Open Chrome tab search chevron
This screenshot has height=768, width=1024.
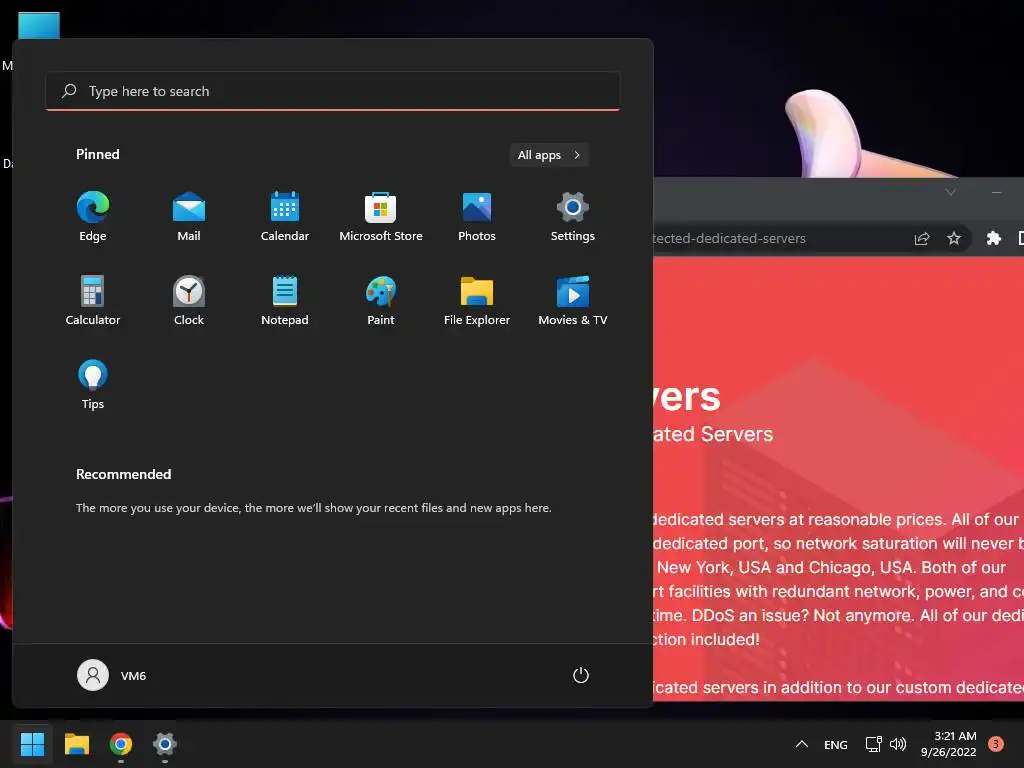[x=950, y=192]
